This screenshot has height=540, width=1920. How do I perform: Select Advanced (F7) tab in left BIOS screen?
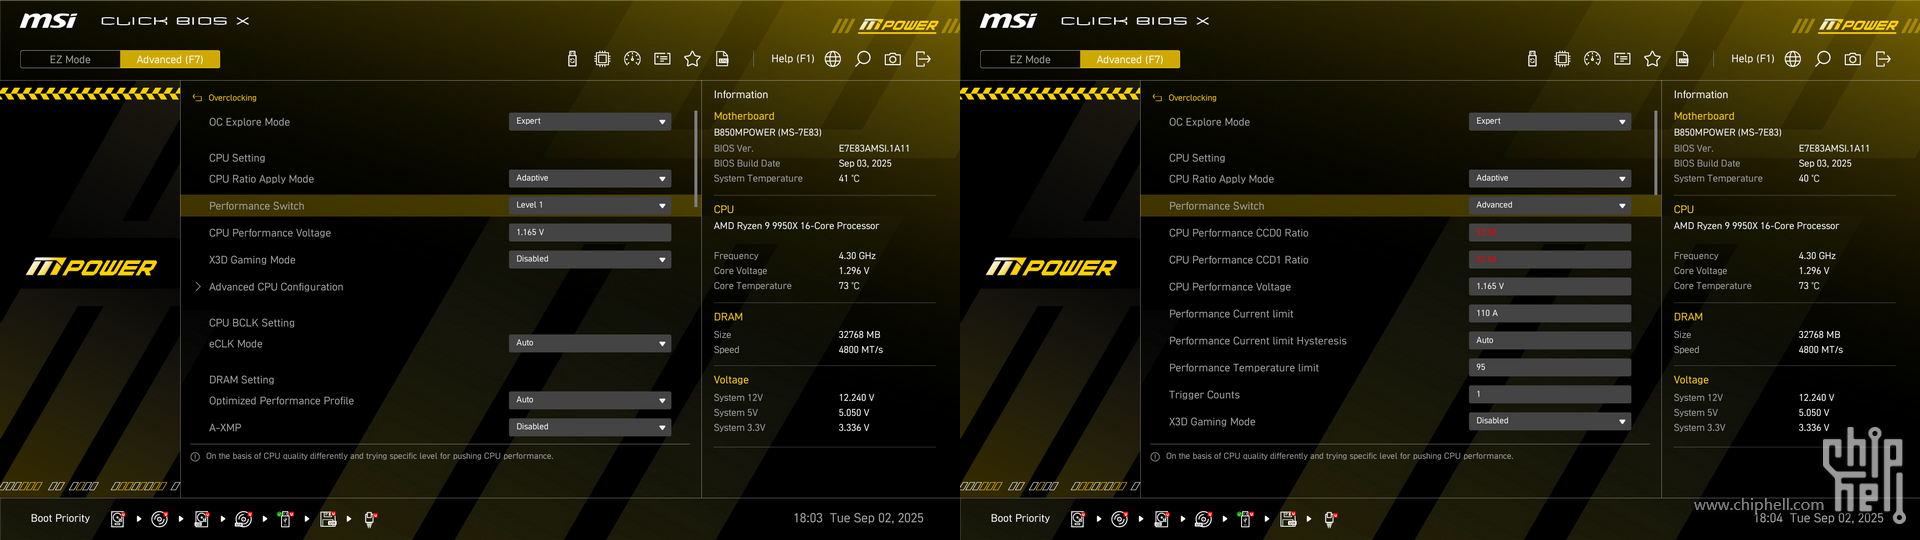(170, 59)
